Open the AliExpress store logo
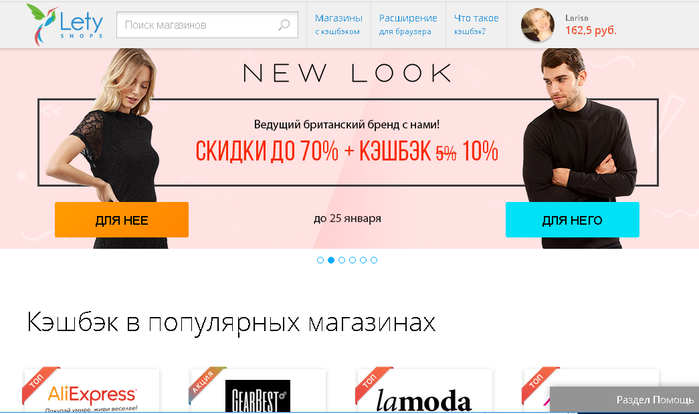This screenshot has height=414, width=699. [92, 396]
